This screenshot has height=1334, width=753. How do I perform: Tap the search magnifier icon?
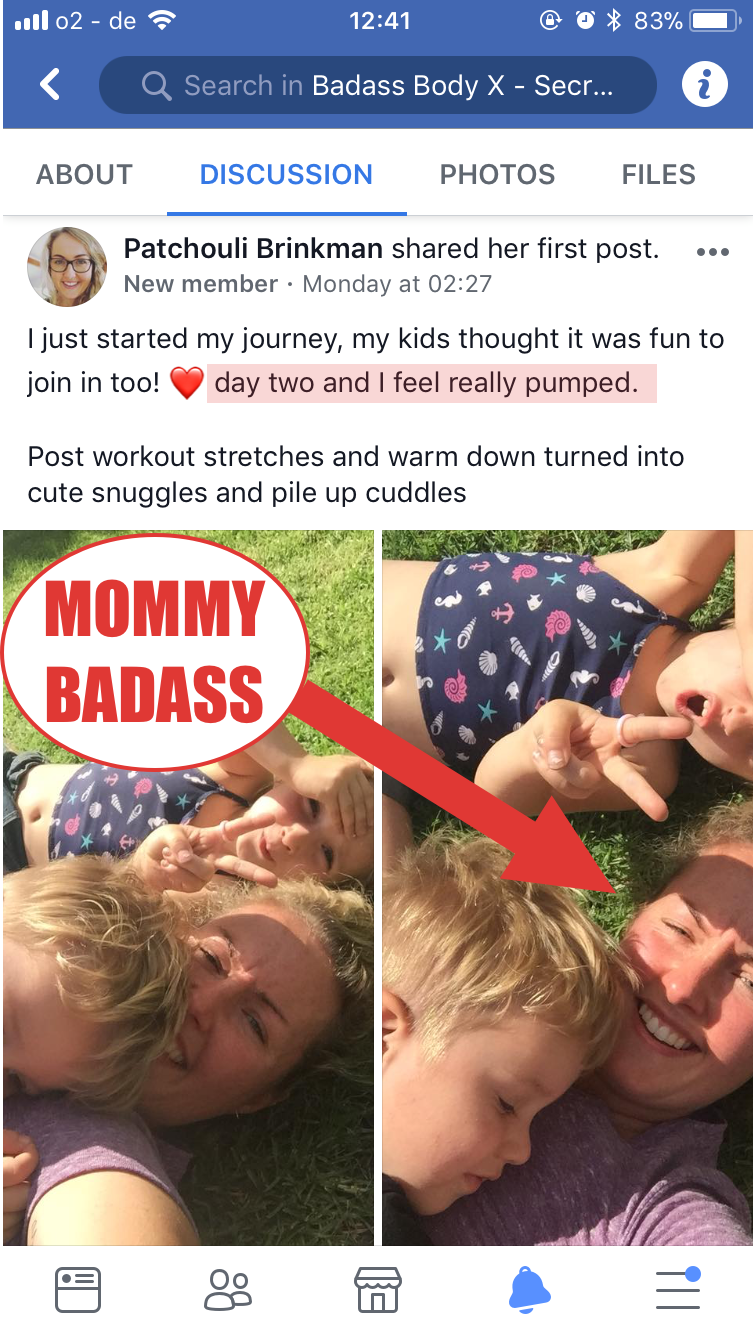[157, 86]
